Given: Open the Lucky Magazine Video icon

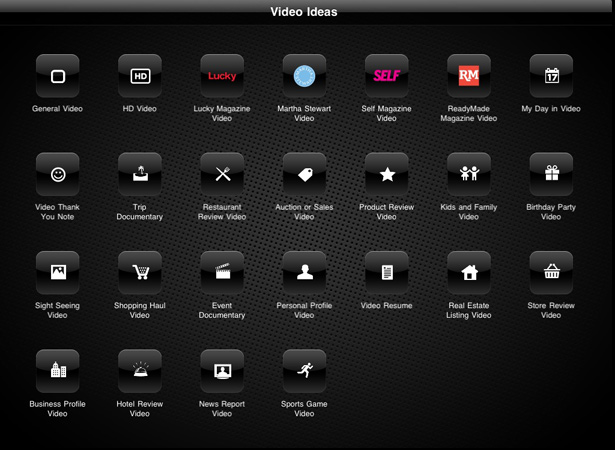Looking at the screenshot, I should point(222,76).
